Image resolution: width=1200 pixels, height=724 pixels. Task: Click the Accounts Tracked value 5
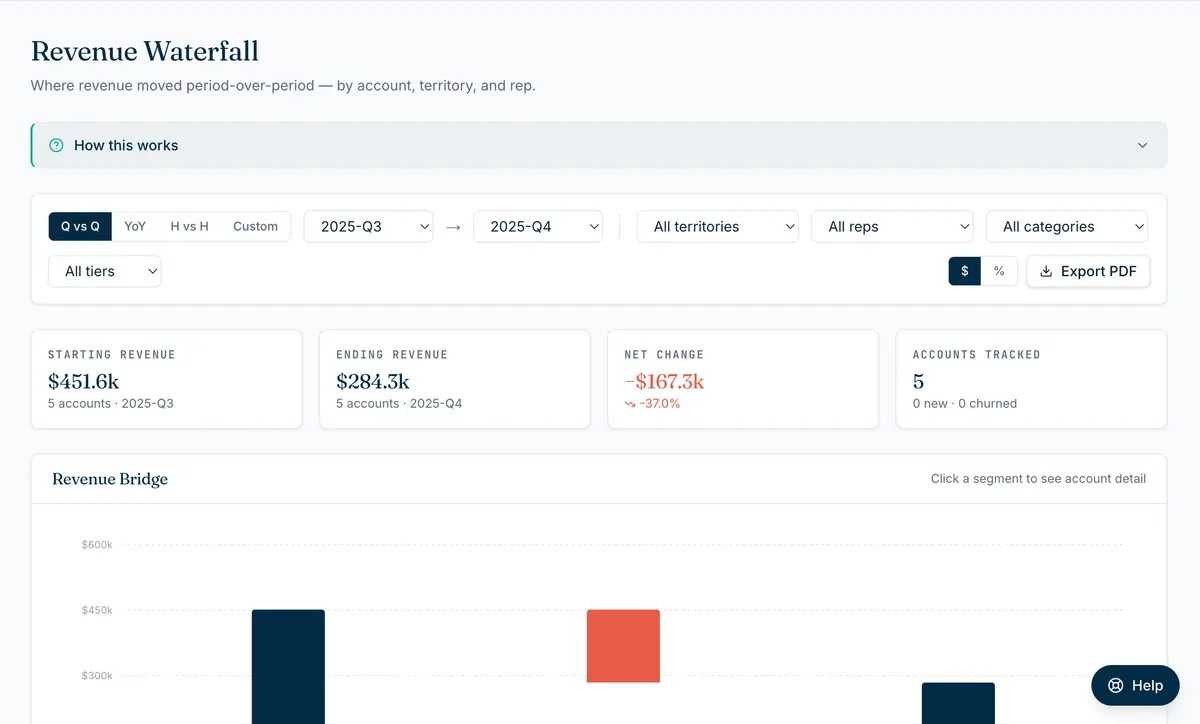click(x=918, y=381)
